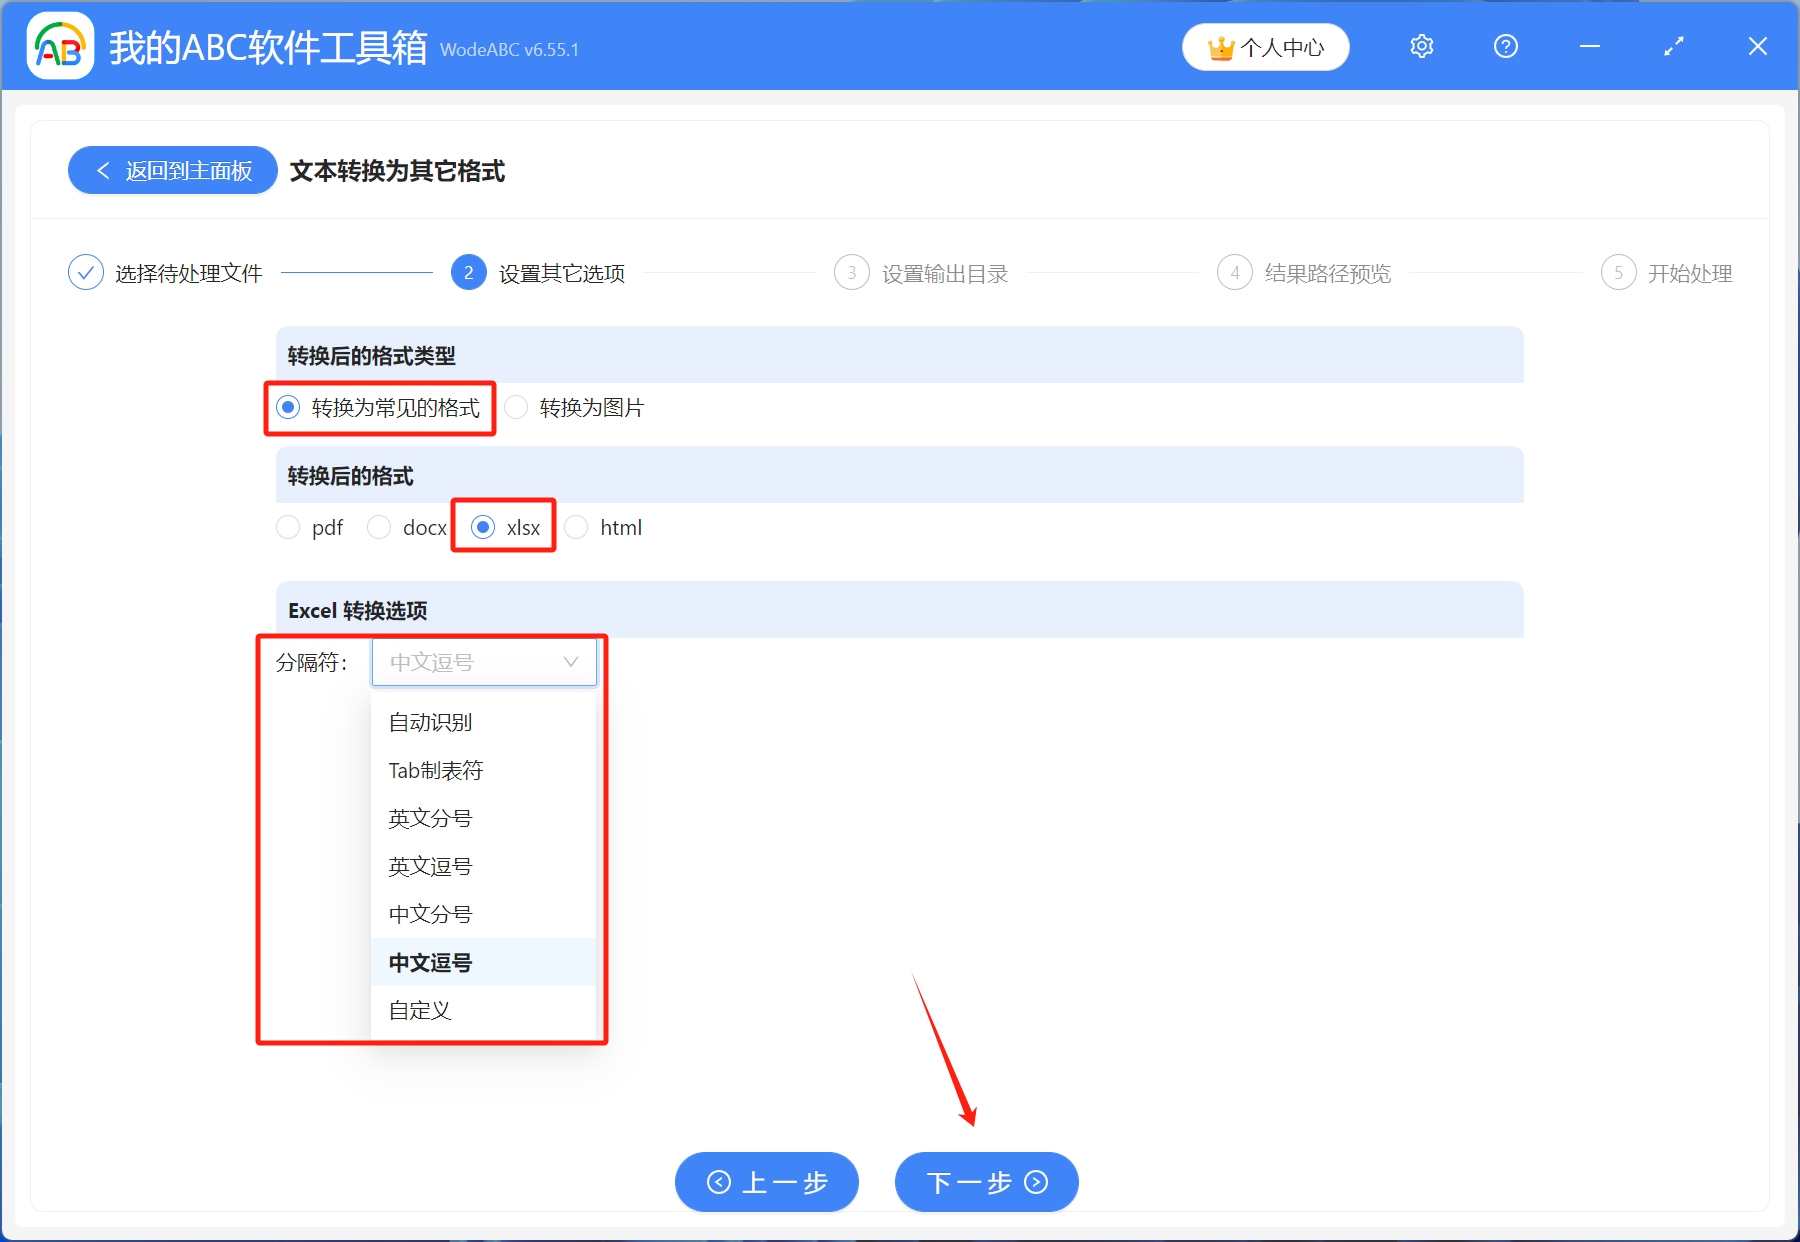Click the 下一步 button to continue
Screen dimensions: 1800x1242
(984, 1182)
